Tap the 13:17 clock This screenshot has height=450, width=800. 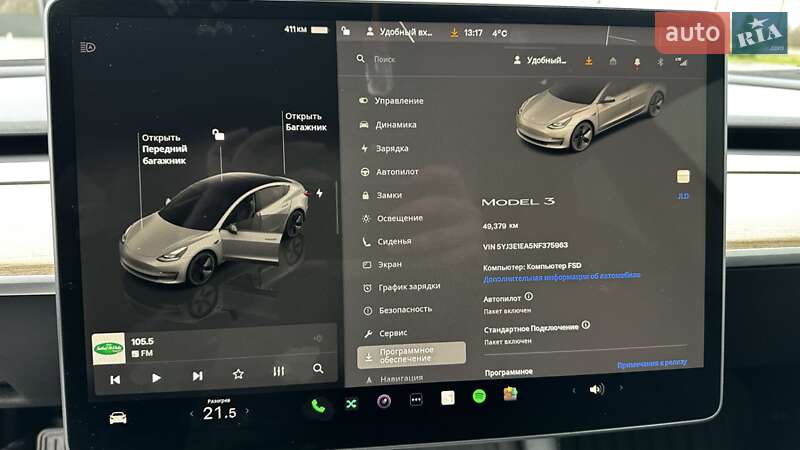[473, 33]
